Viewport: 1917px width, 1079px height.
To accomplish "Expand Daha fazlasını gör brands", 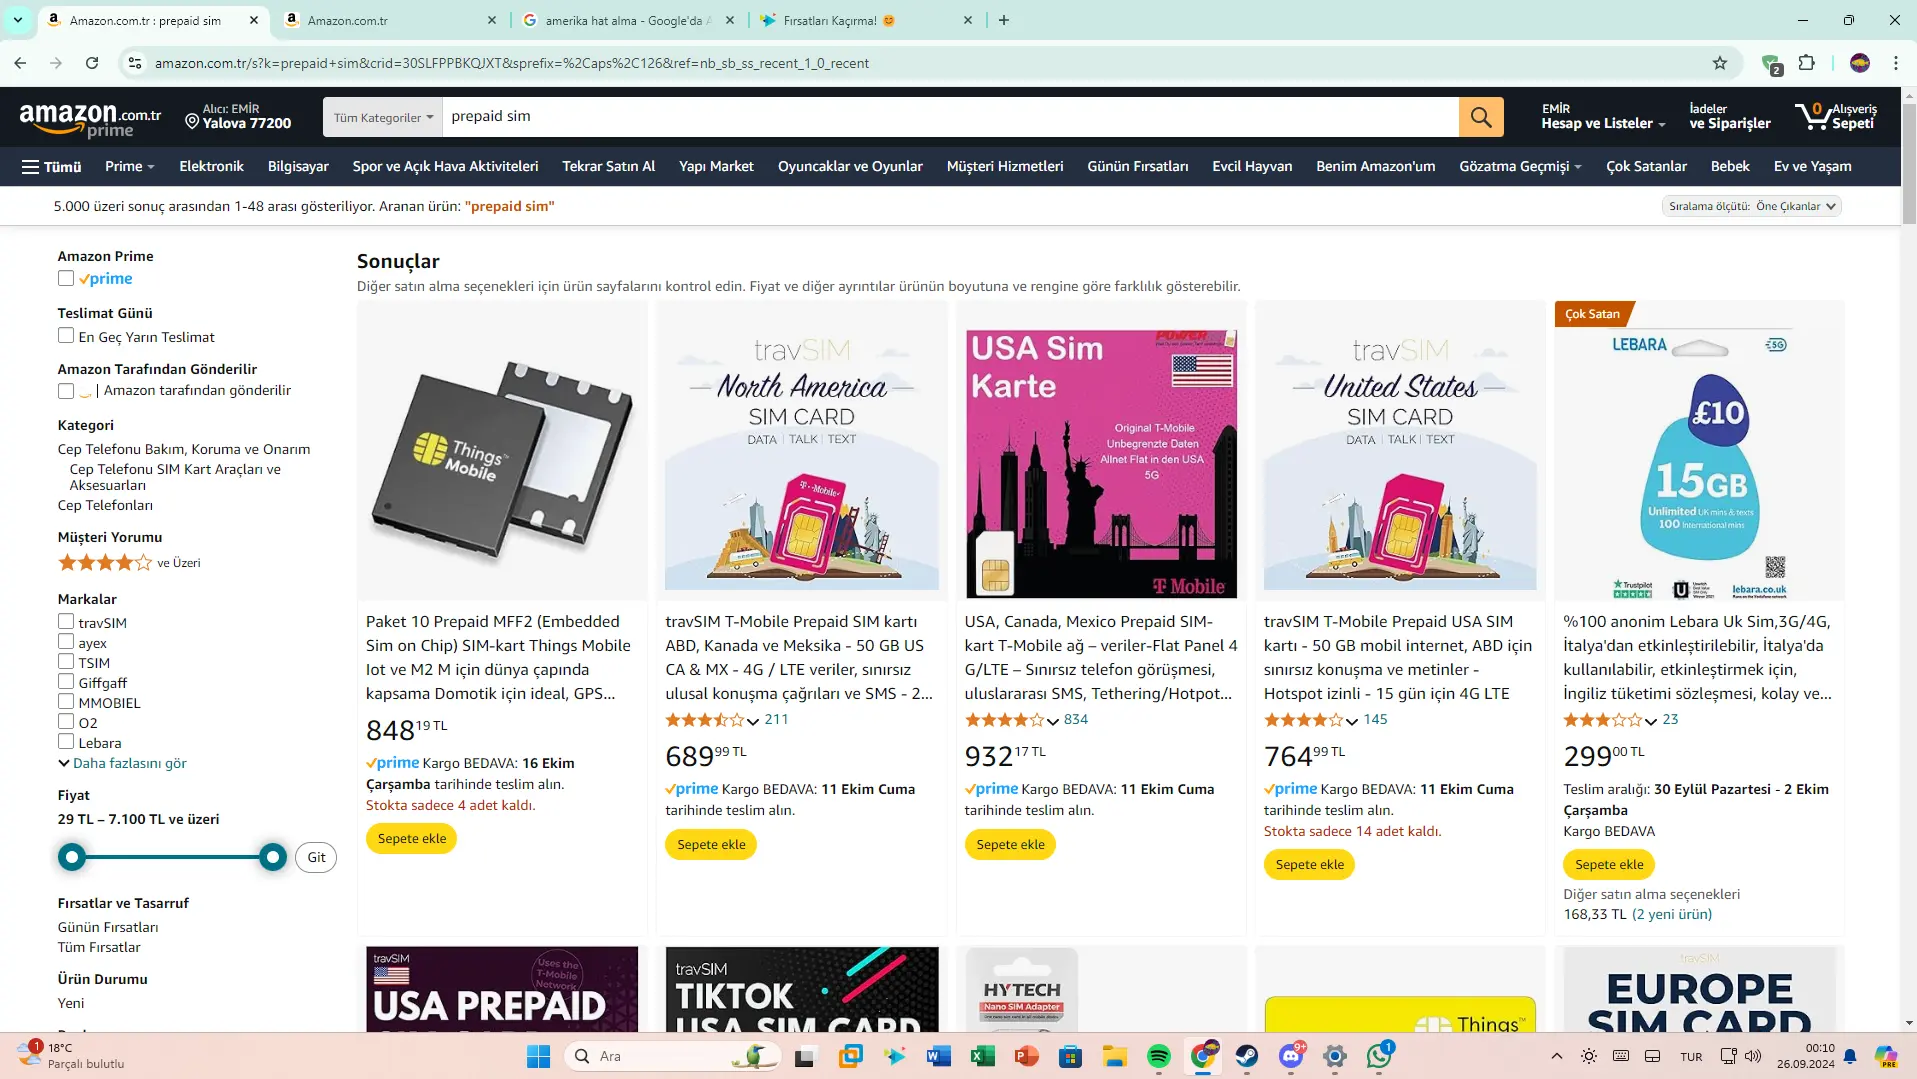I will point(122,763).
